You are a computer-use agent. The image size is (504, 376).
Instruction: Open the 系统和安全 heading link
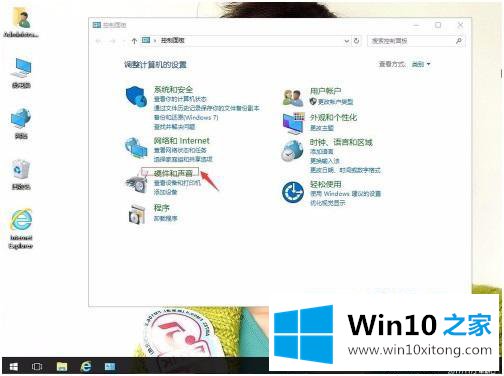pyautogui.click(x=173, y=89)
